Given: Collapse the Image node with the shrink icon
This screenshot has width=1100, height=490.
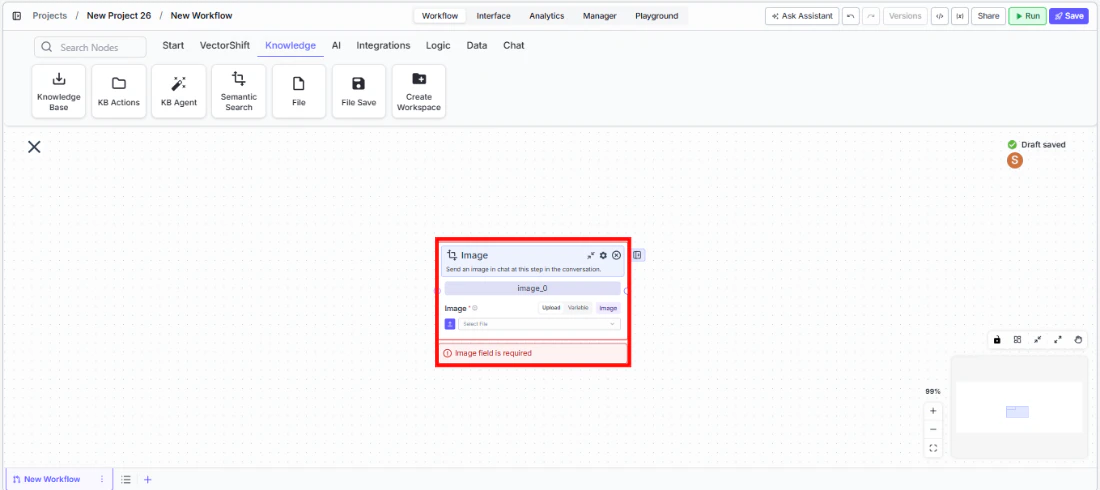Looking at the screenshot, I should [591, 256].
